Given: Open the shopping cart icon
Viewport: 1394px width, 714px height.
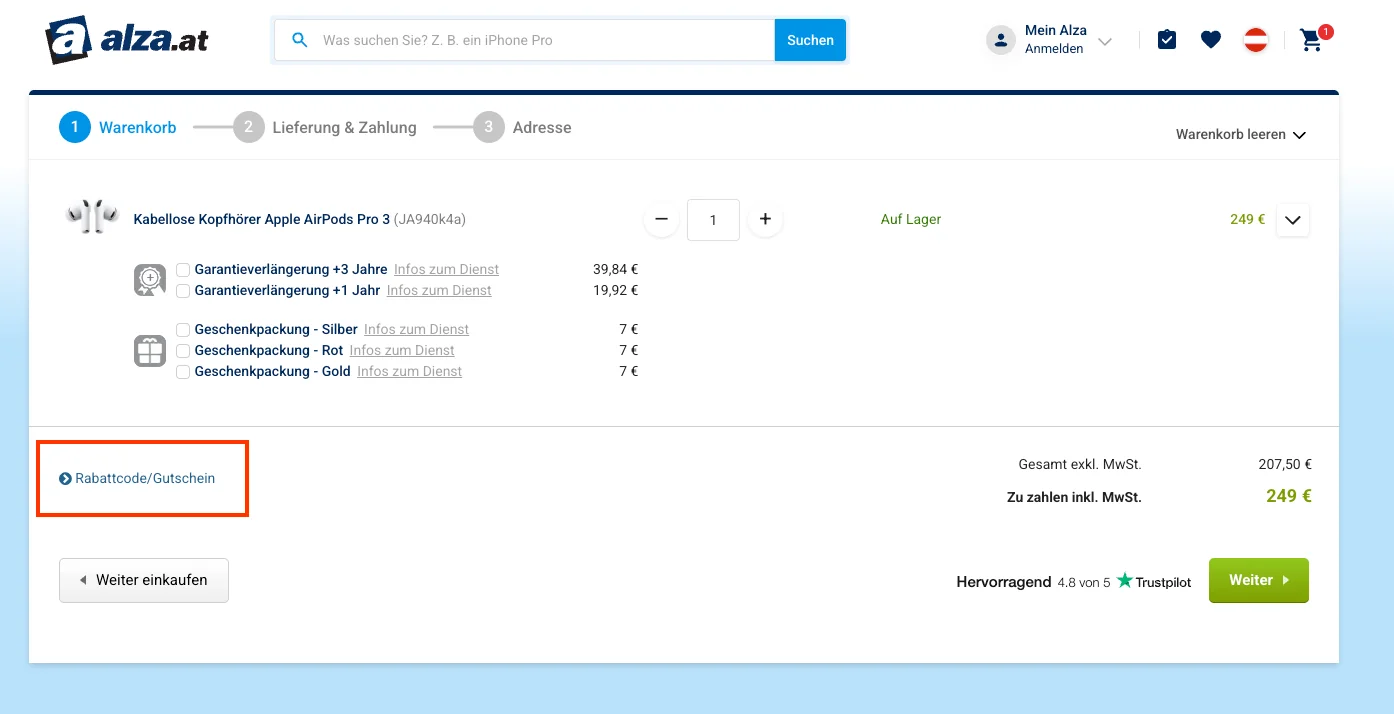Looking at the screenshot, I should coord(1312,40).
